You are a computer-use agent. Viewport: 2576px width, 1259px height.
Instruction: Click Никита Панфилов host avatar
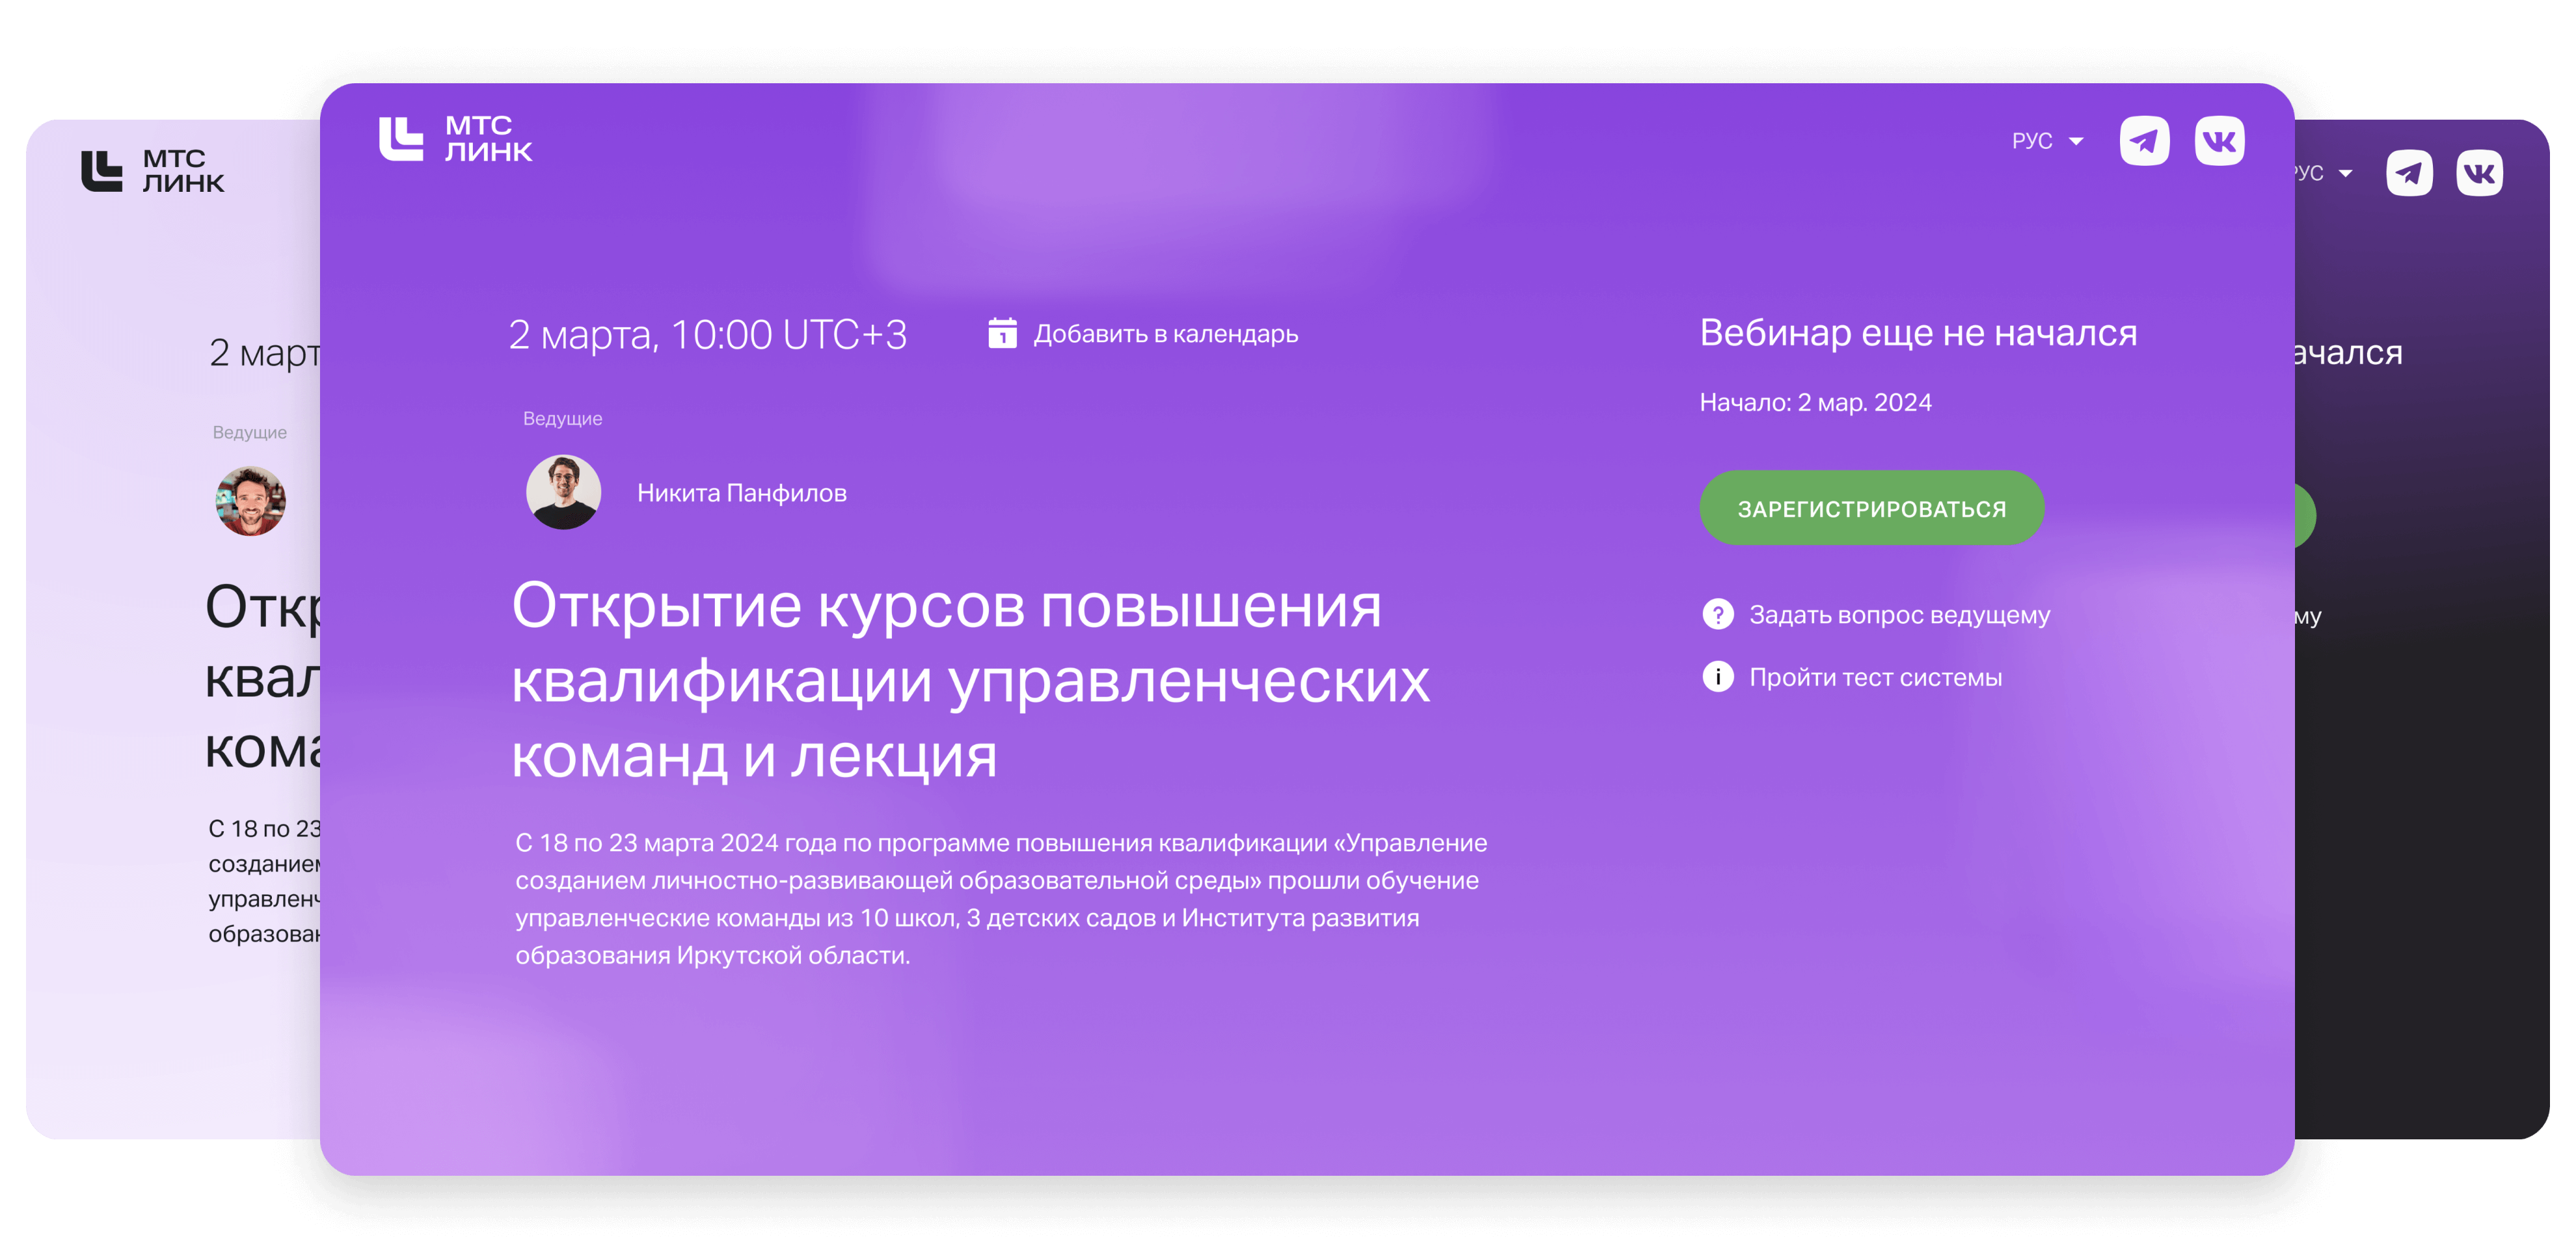pos(563,492)
